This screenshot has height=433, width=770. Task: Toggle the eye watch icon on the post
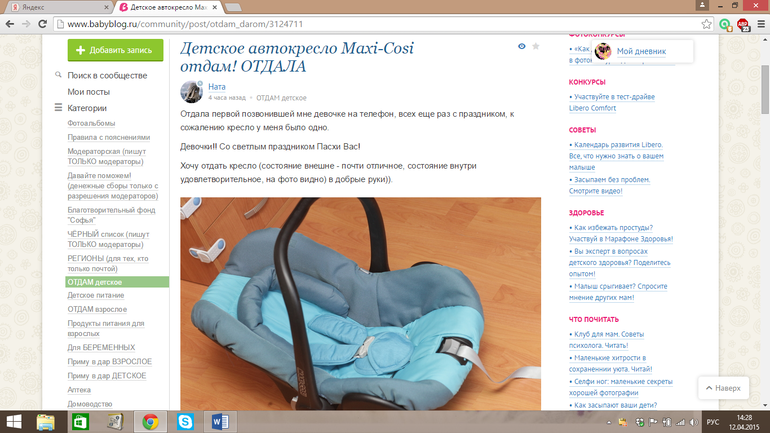click(522, 47)
